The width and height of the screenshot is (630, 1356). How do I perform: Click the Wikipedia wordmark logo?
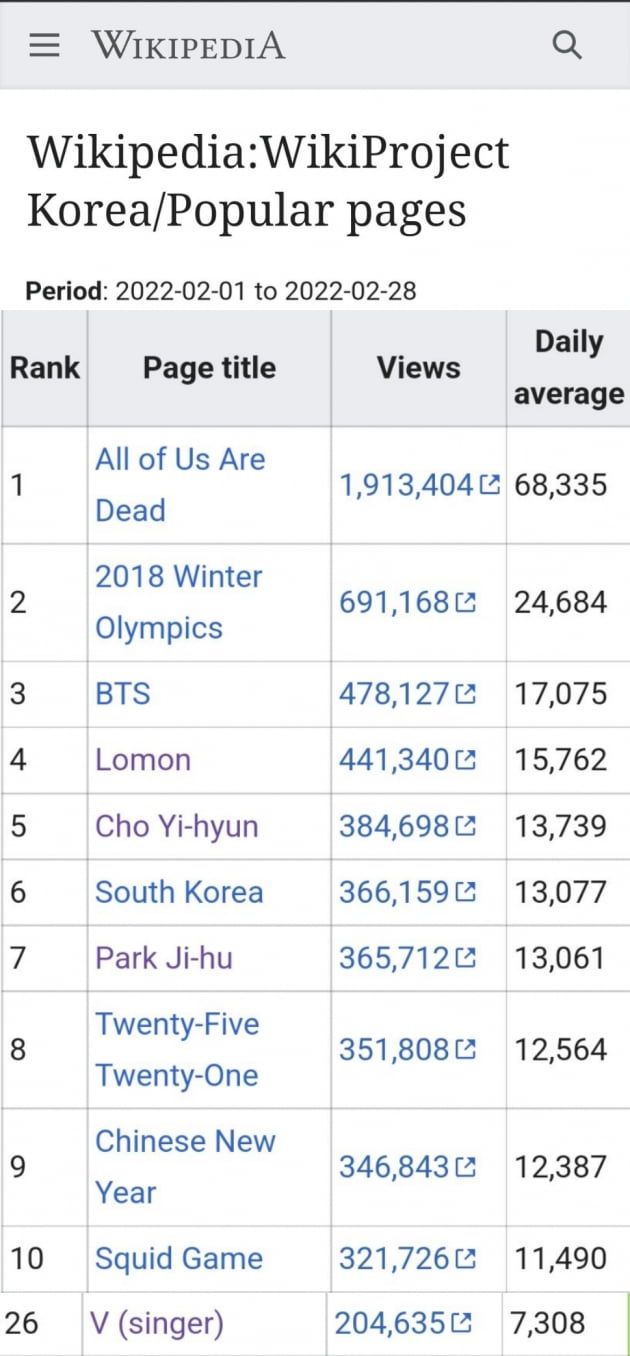188,46
